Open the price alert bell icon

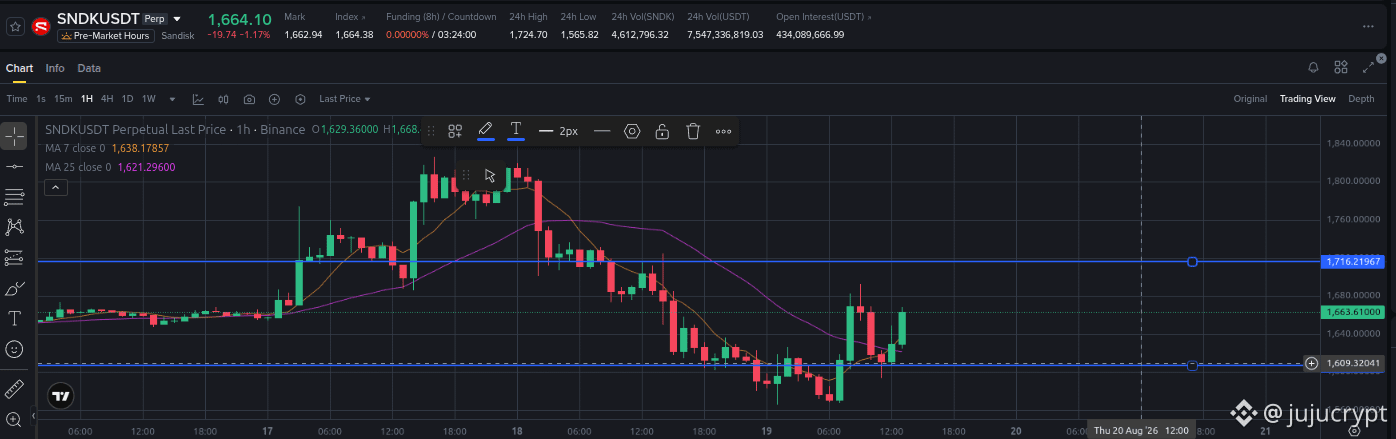1313,67
